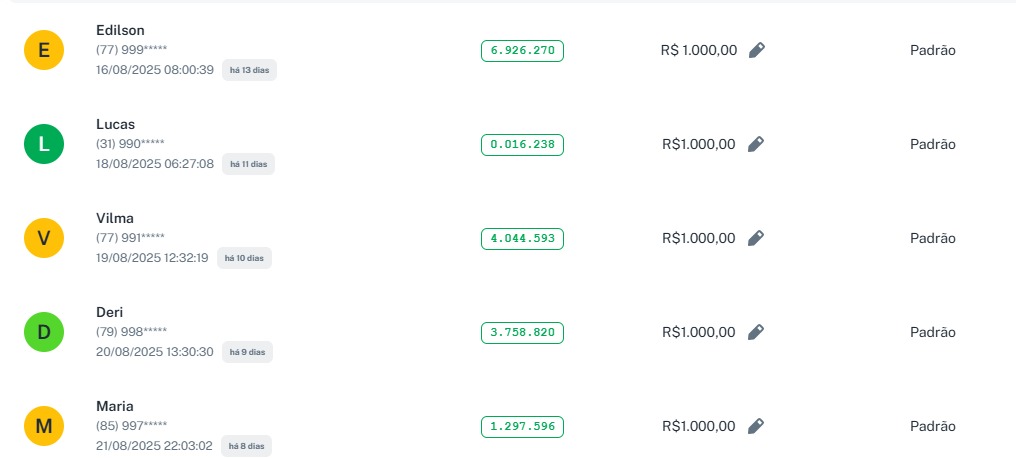This screenshot has height=458, width=1016.
Task: Click the code badge 3.758.820
Action: pyautogui.click(x=522, y=332)
